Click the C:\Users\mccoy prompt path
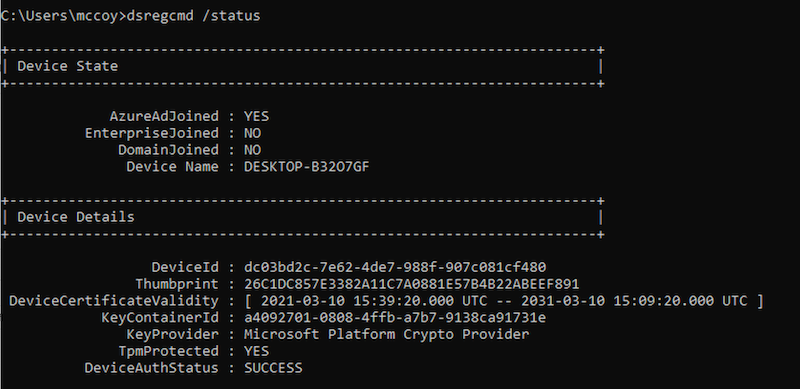Screen dimensions: 800x389 60,16
